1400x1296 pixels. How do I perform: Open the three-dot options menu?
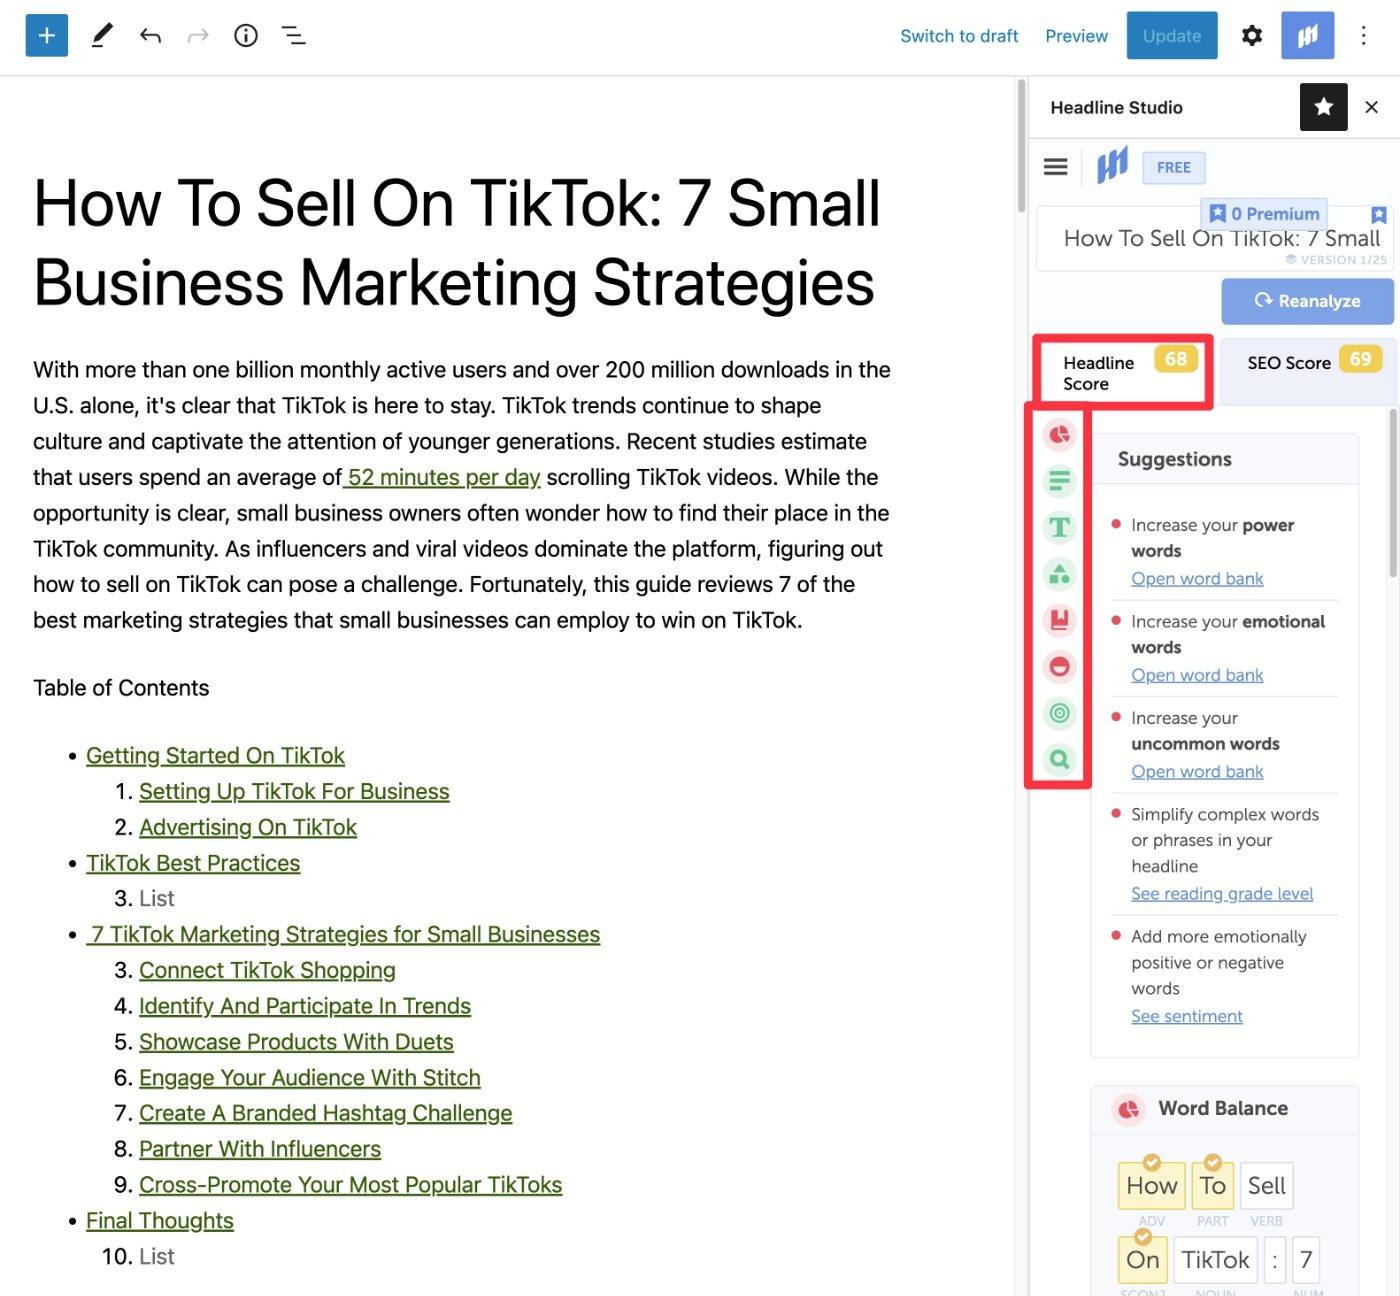pyautogui.click(x=1363, y=36)
